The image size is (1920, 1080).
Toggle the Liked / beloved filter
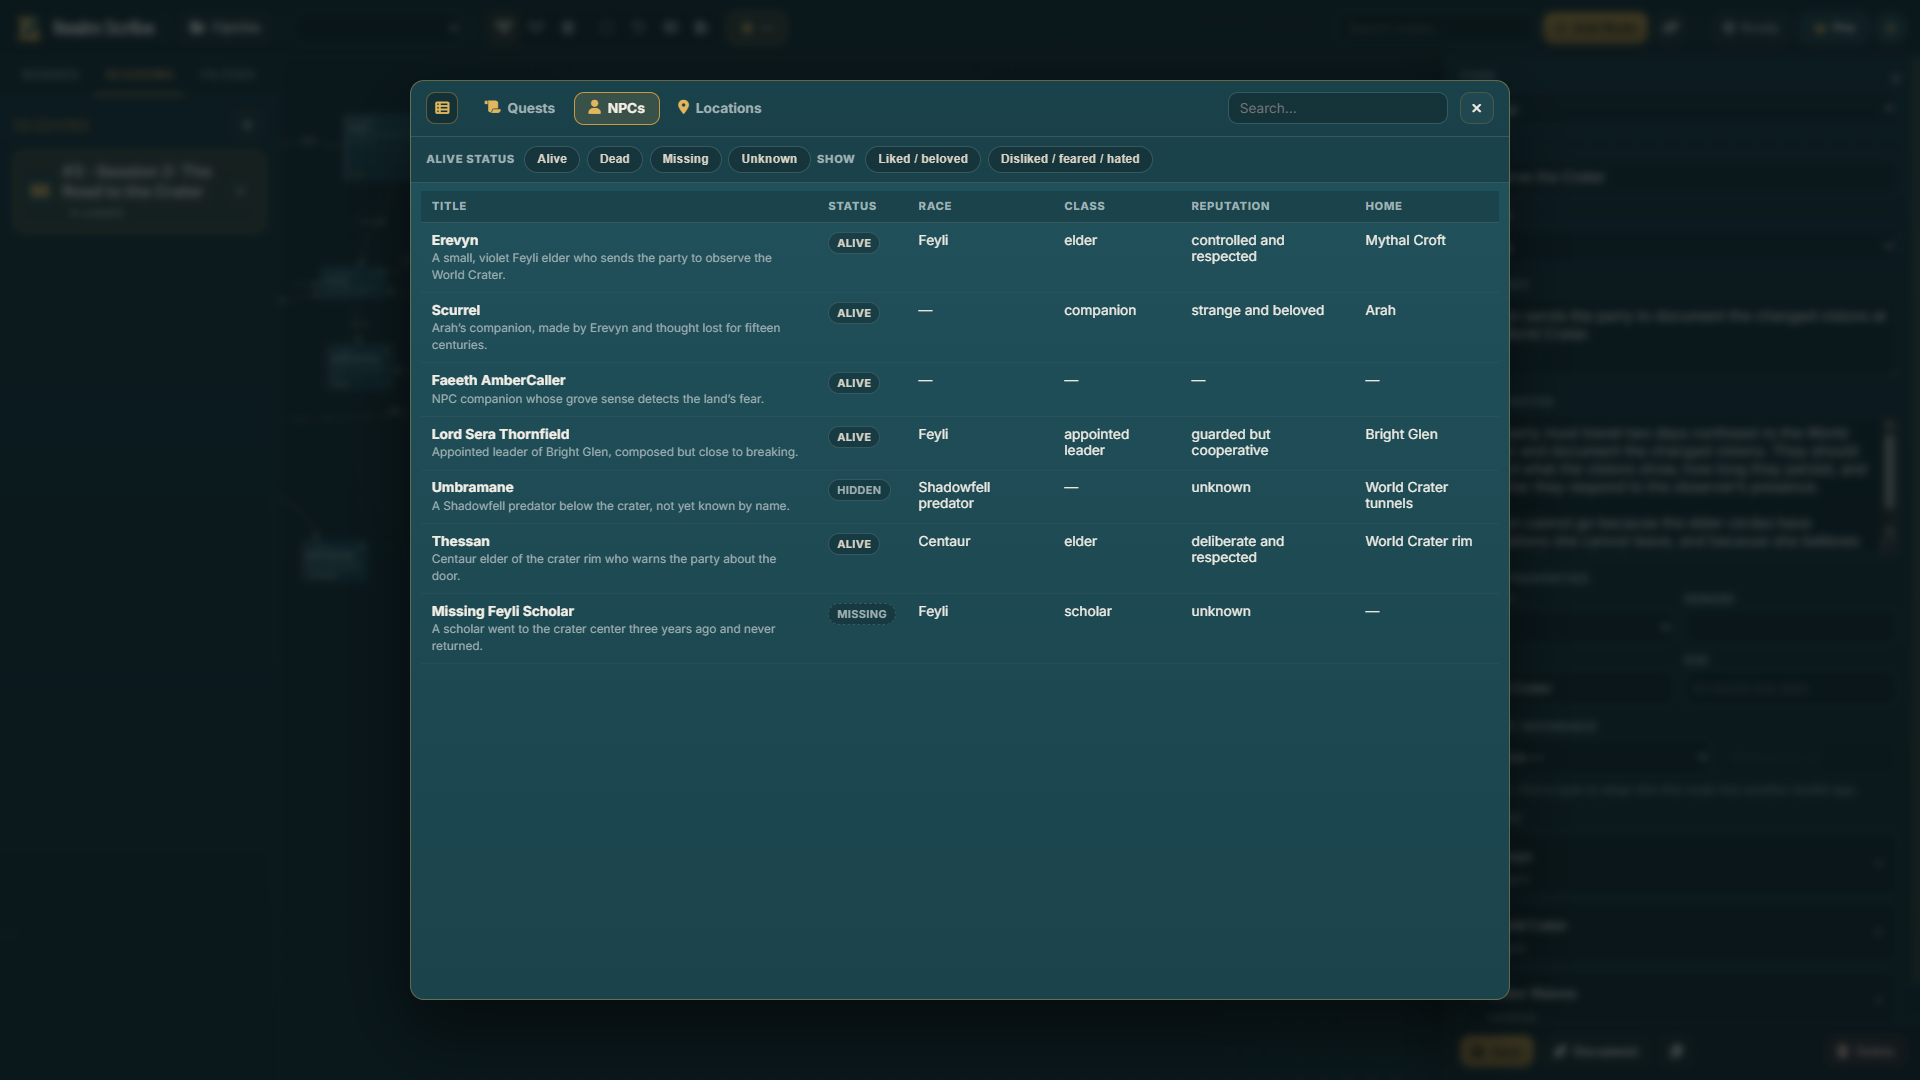[x=922, y=159]
